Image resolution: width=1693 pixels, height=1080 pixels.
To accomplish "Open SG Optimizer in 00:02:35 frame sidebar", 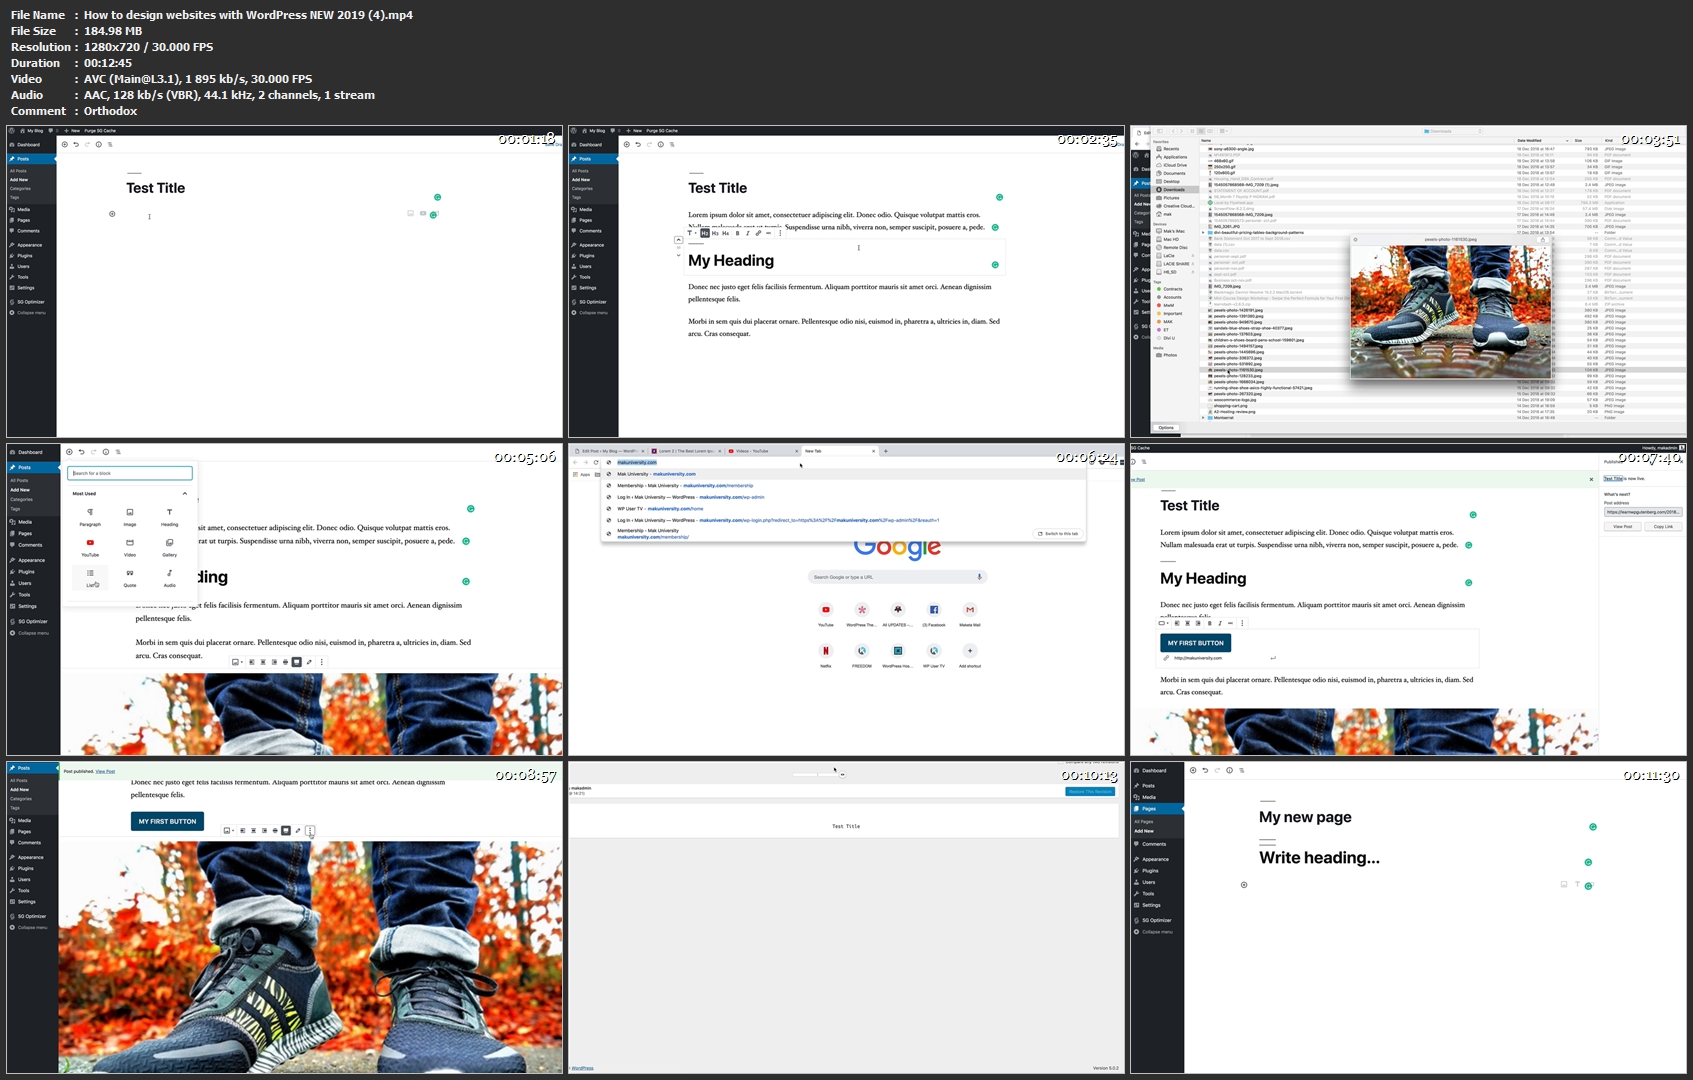I will click(x=592, y=302).
